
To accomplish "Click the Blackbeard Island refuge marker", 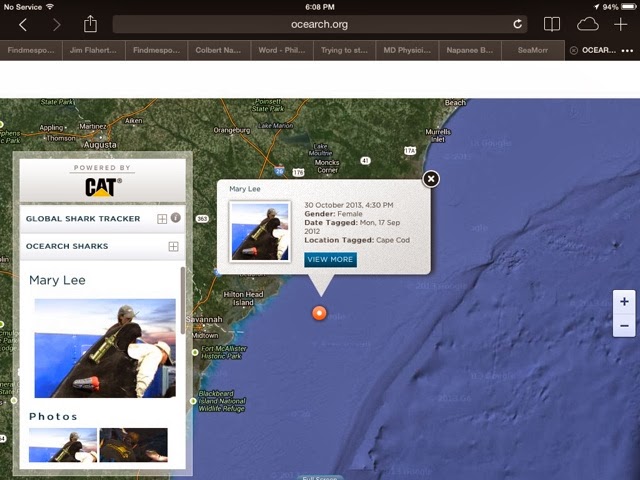I will tap(193, 401).
